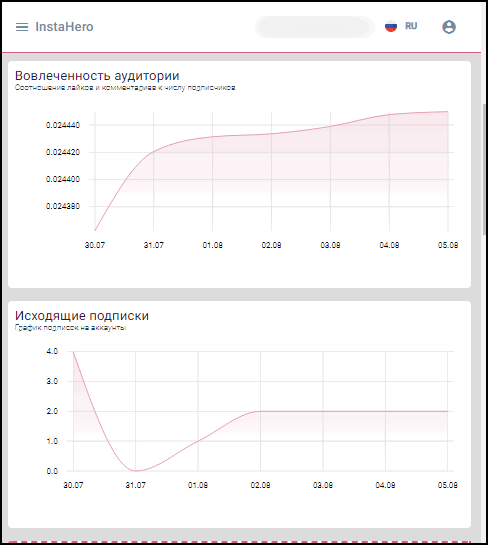Open the user account profile icon

[449, 27]
